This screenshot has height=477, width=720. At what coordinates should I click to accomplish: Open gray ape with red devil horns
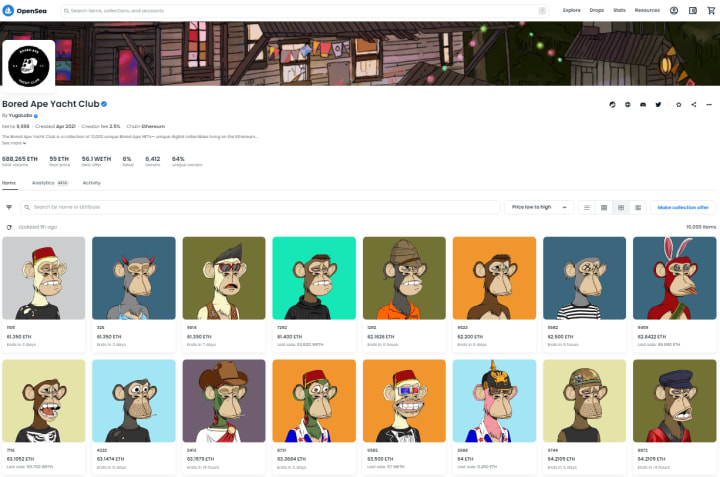pos(134,278)
